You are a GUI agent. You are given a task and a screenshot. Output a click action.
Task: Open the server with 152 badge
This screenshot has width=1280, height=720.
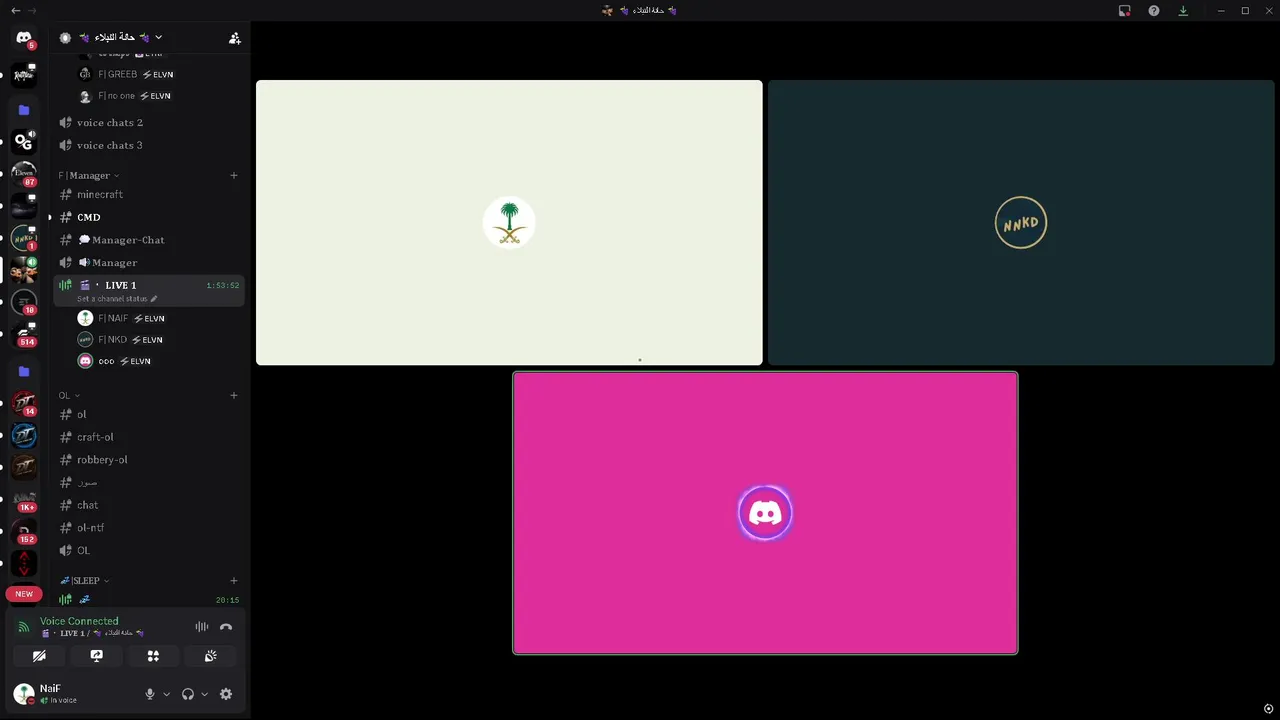pyautogui.click(x=24, y=532)
